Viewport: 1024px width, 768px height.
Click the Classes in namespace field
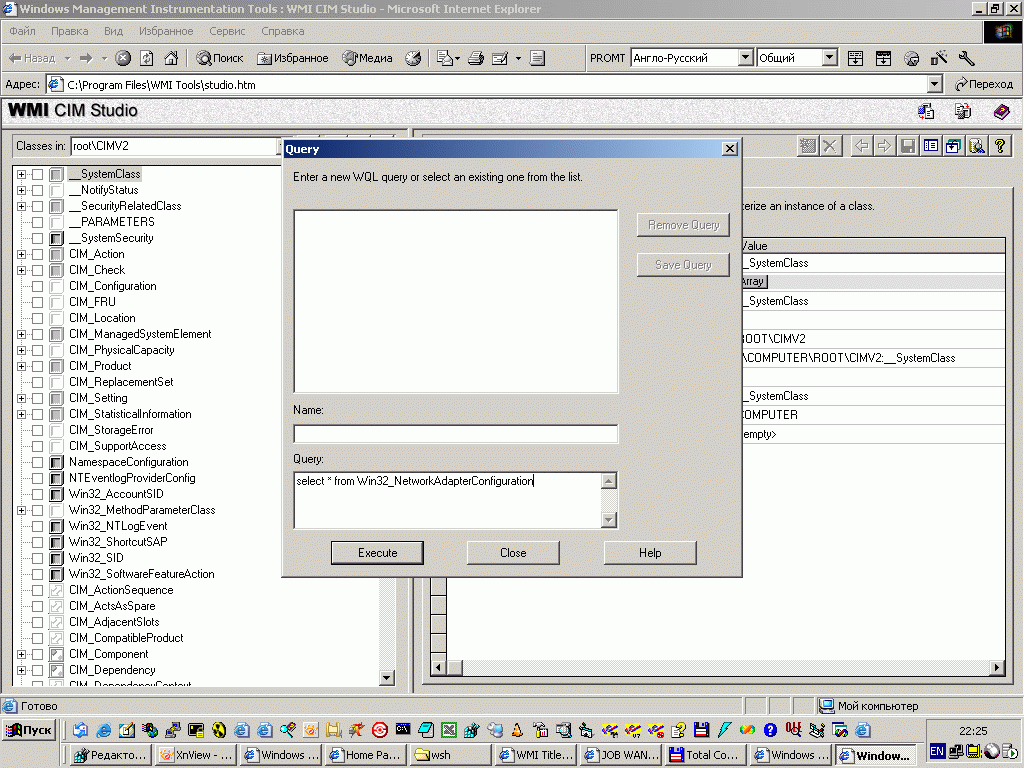coord(174,146)
